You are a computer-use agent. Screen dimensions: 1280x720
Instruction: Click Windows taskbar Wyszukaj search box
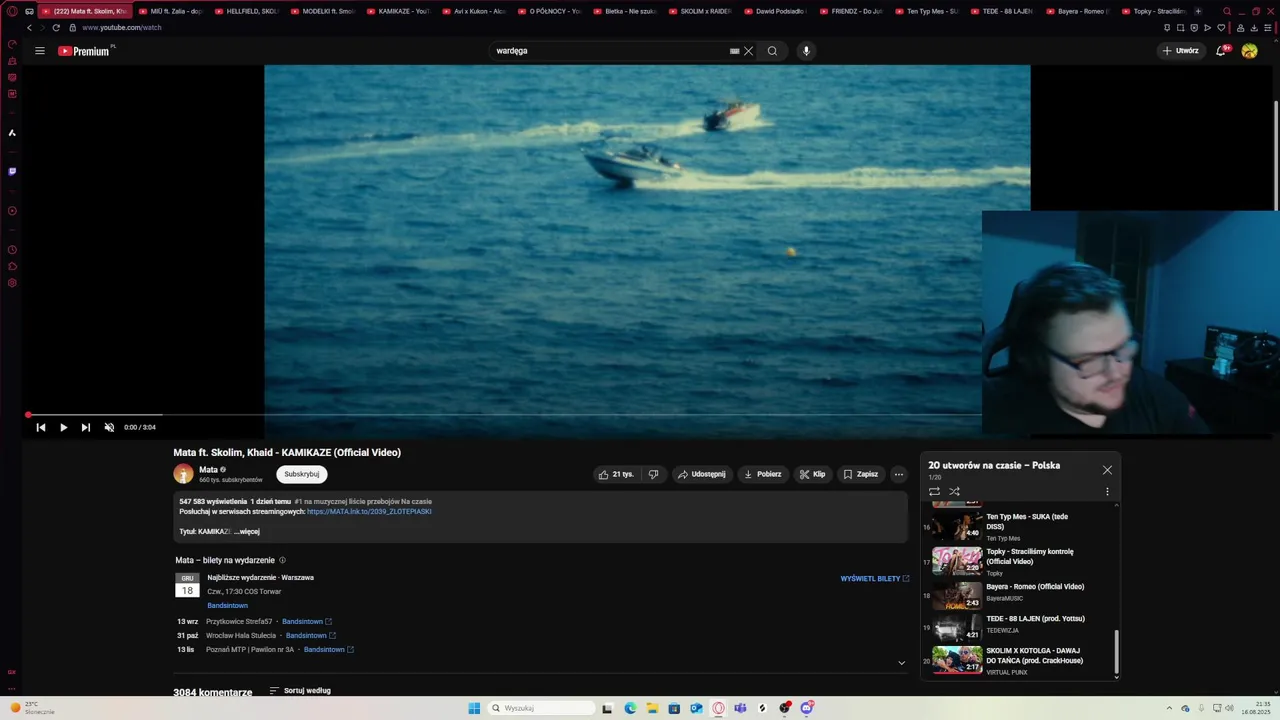[x=540, y=708]
